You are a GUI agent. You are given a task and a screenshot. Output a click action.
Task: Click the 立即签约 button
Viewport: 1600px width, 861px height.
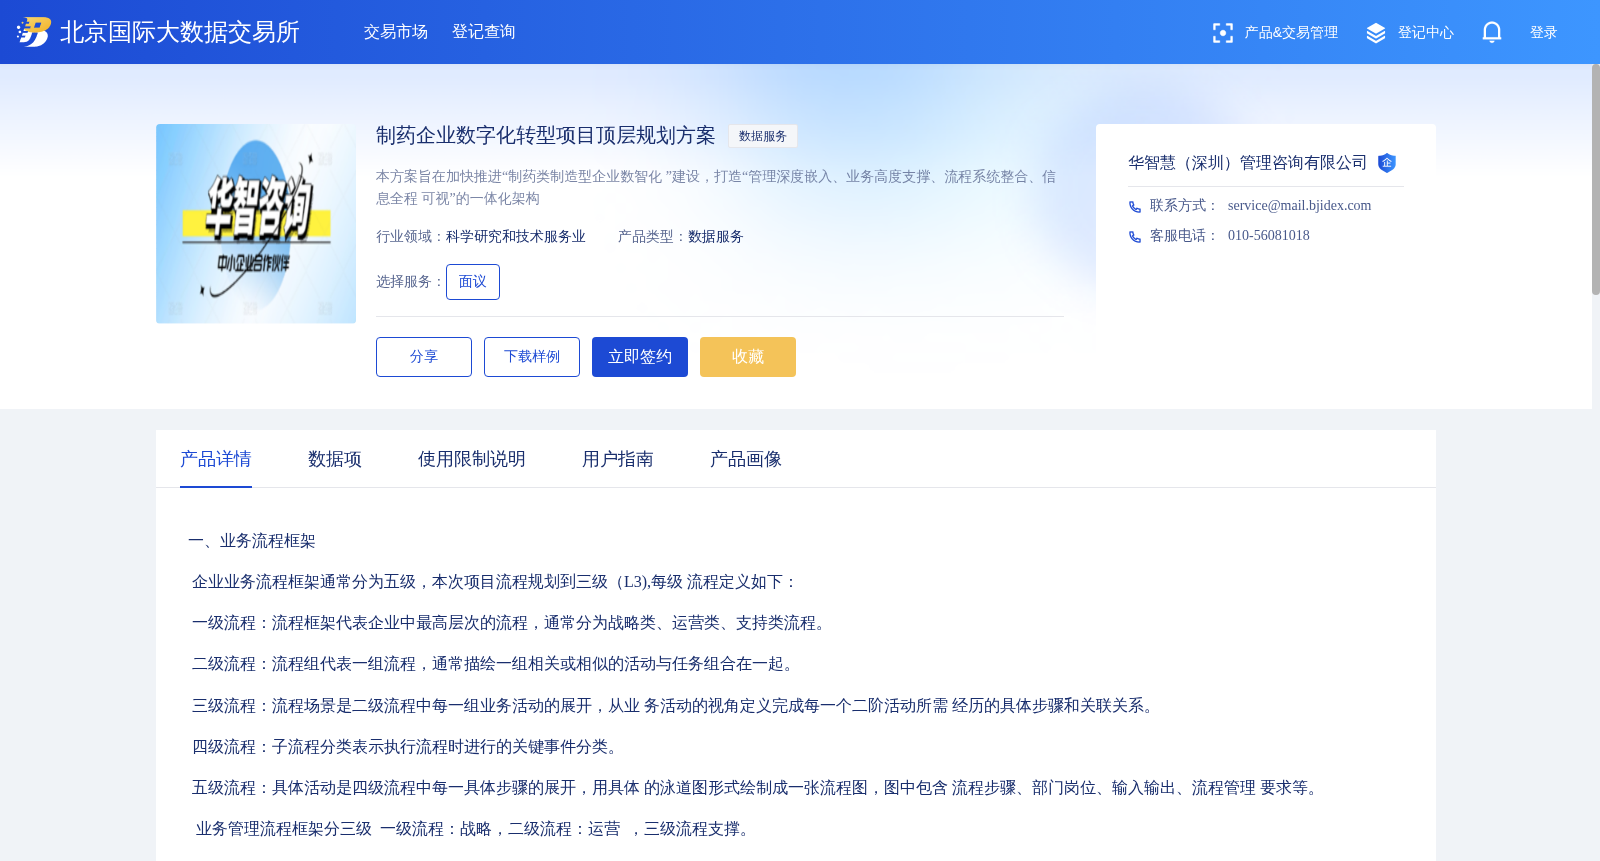[x=640, y=357]
